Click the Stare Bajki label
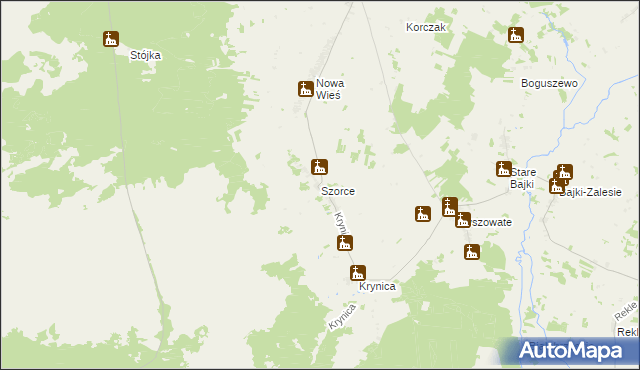The image size is (640, 370). coord(523,178)
